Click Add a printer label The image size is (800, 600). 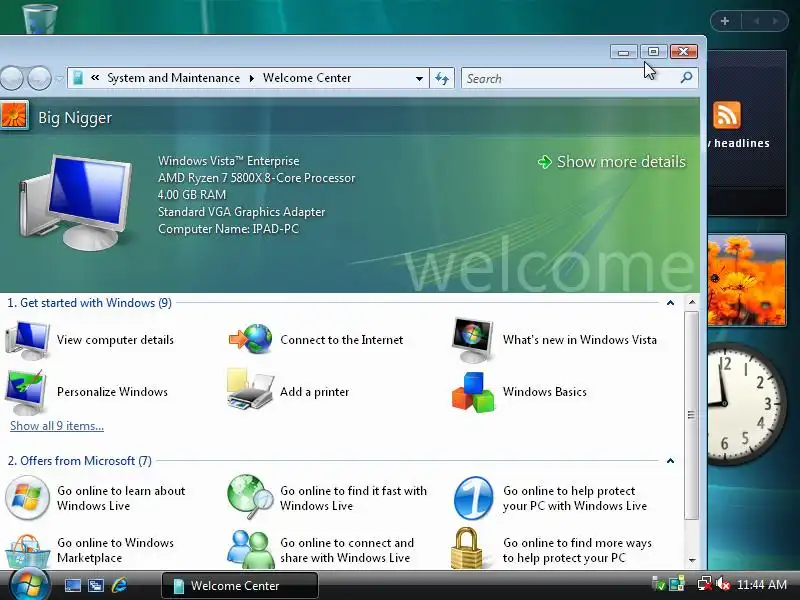(314, 392)
